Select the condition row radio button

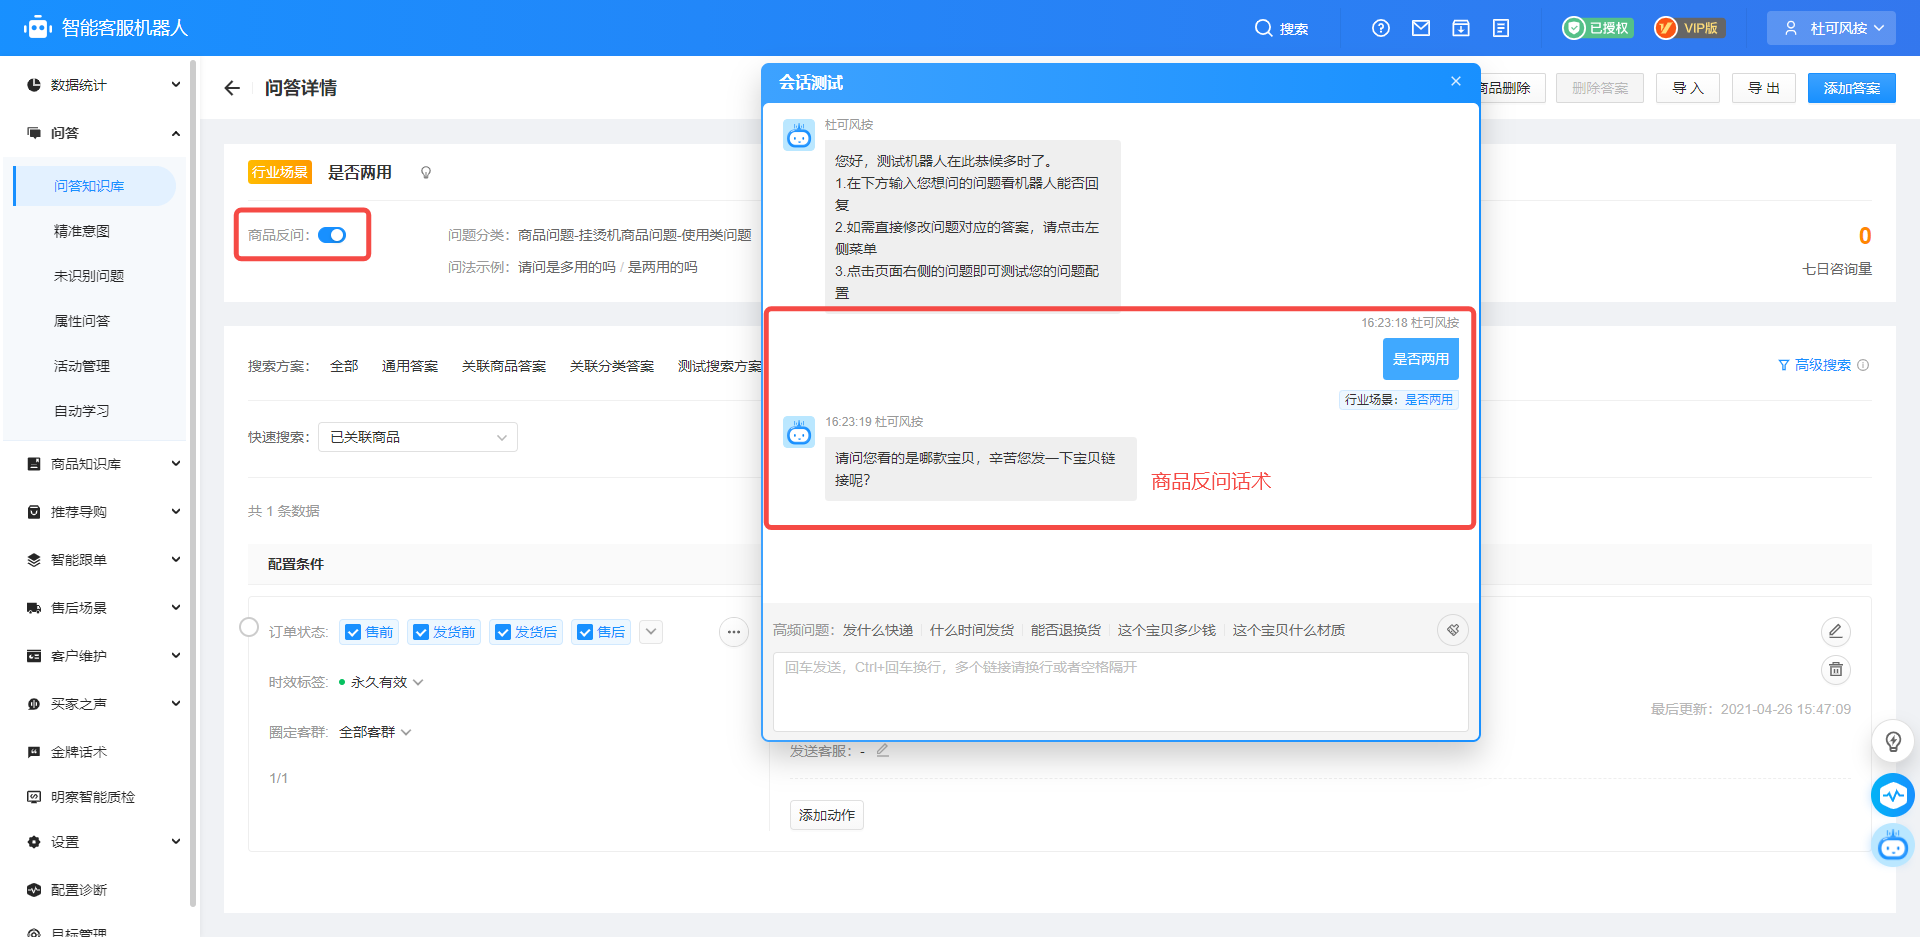[x=249, y=627]
